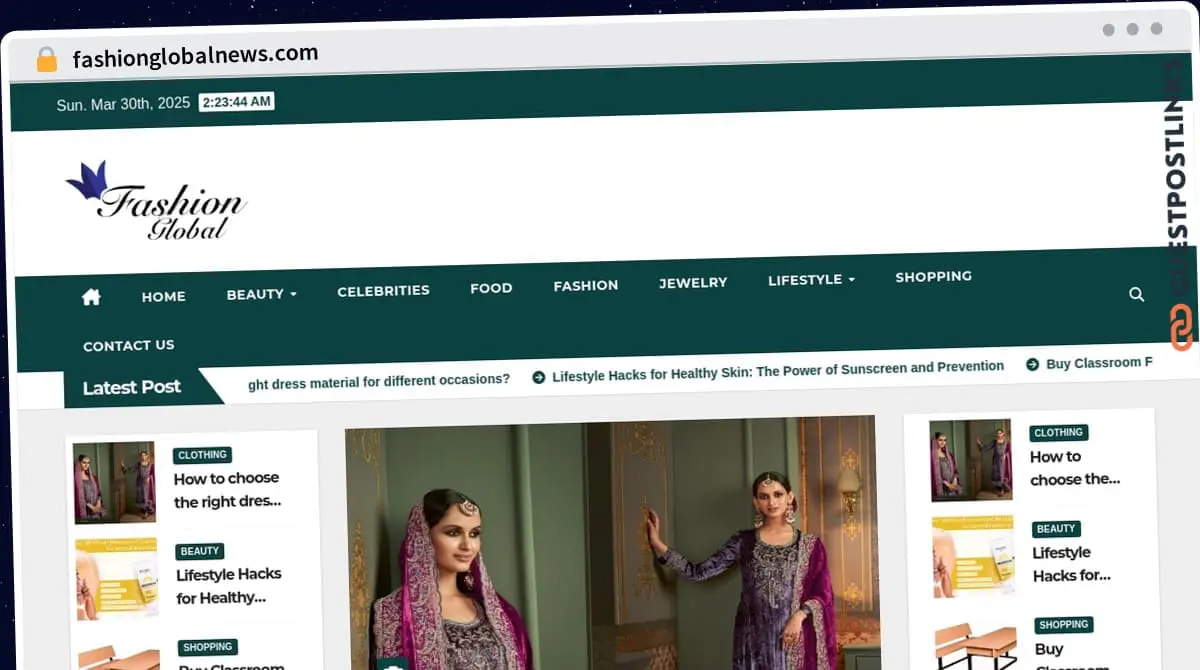Open right sidebar dress article thumbnail
This screenshot has height=670, width=1200.
tap(971, 460)
